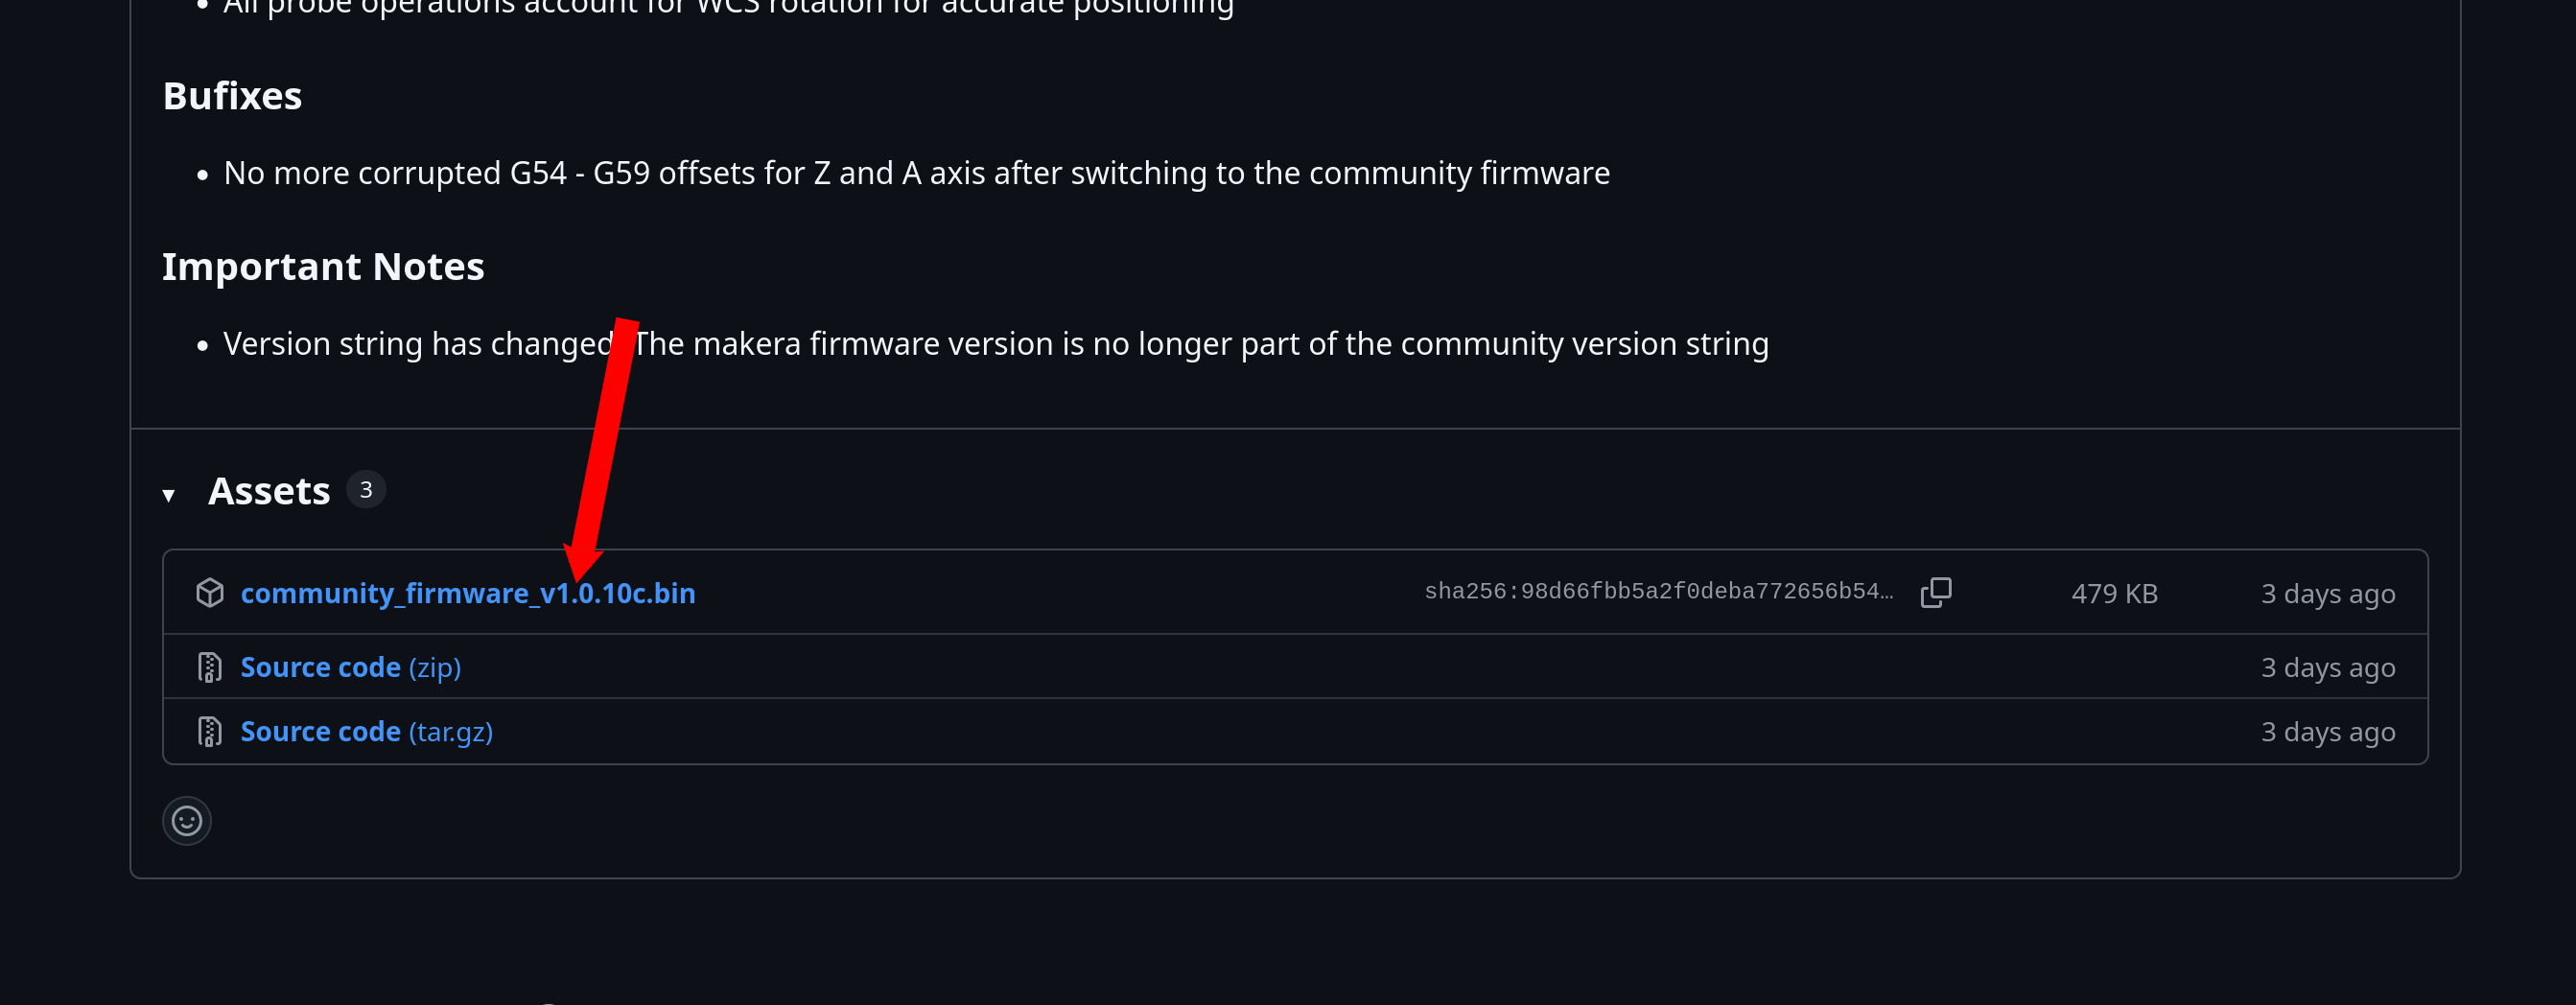This screenshot has width=2576, height=1005.
Task: Click the firmware bin's "3 days ago" timestamp
Action: pos(2327,594)
